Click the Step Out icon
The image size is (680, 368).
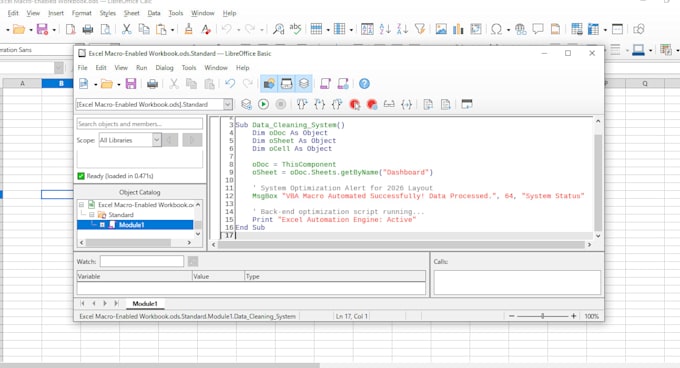337,104
